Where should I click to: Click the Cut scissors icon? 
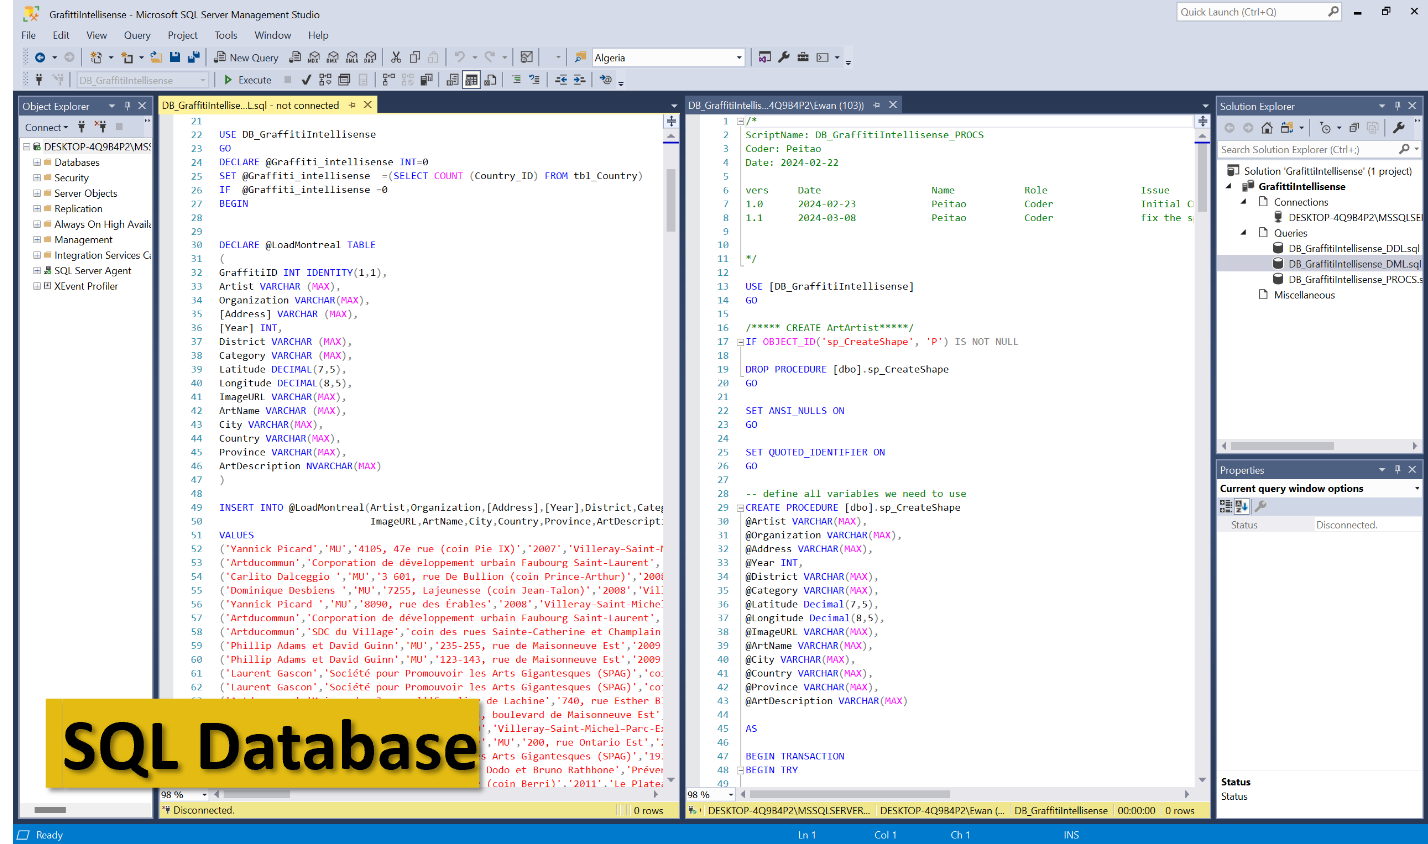coord(396,57)
